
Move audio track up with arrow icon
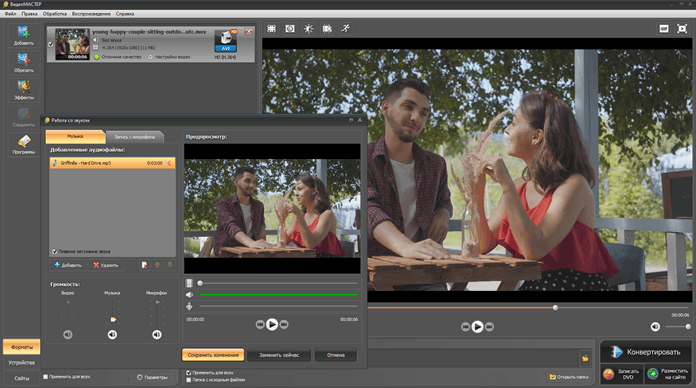(157, 265)
